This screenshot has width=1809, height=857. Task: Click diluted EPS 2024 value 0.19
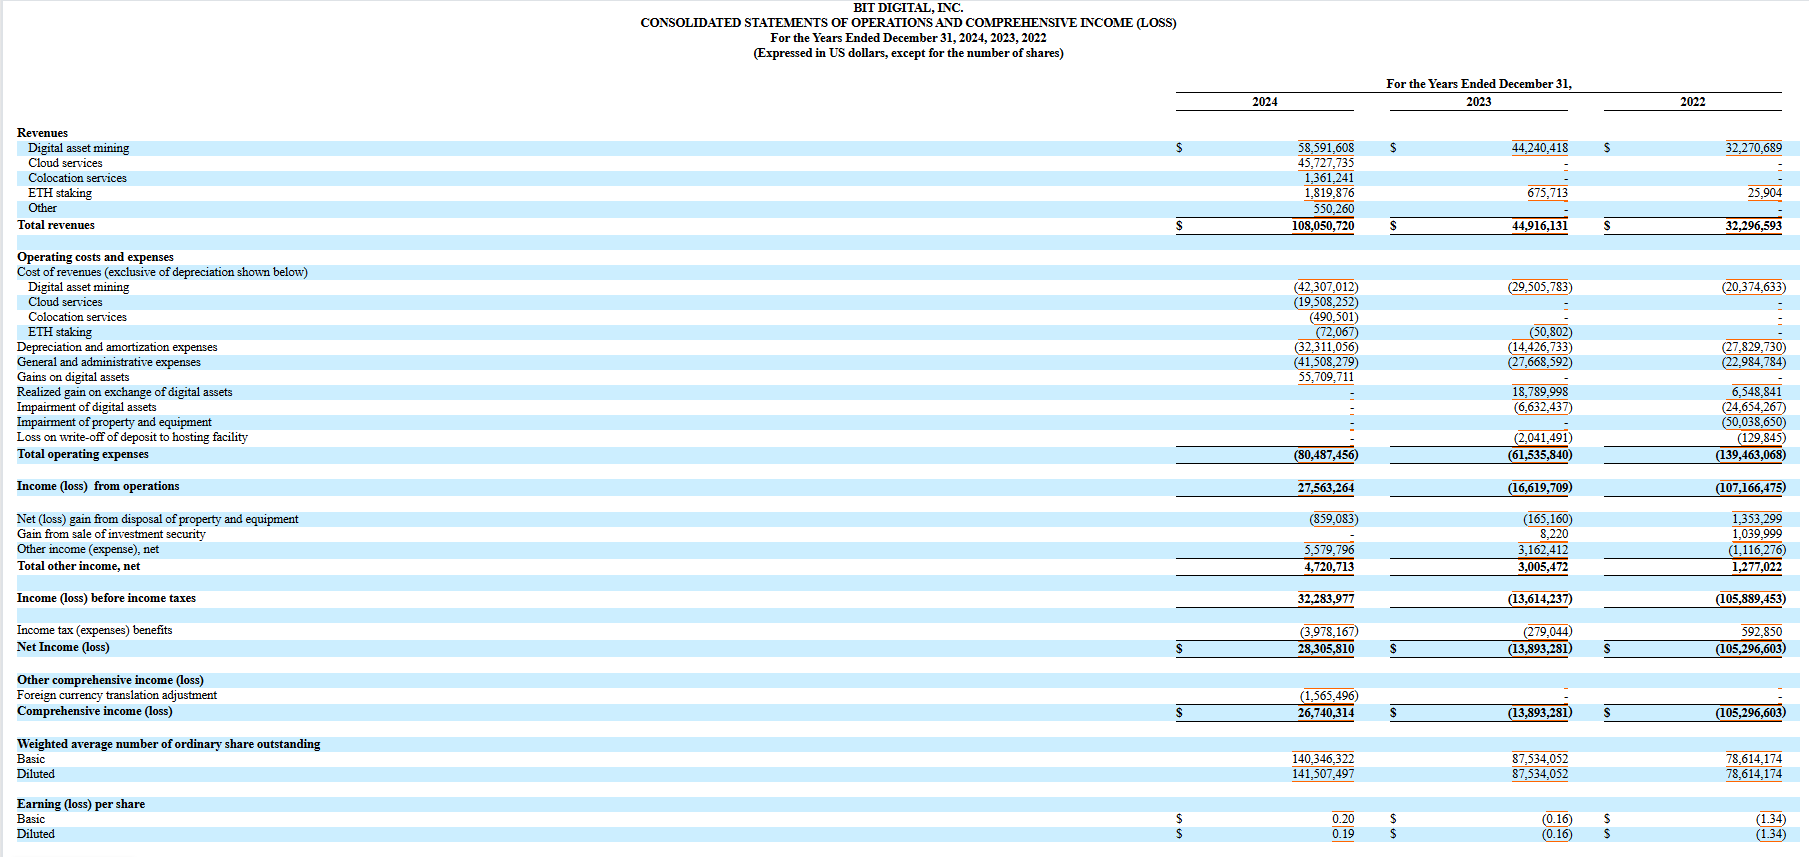pyautogui.click(x=1343, y=834)
